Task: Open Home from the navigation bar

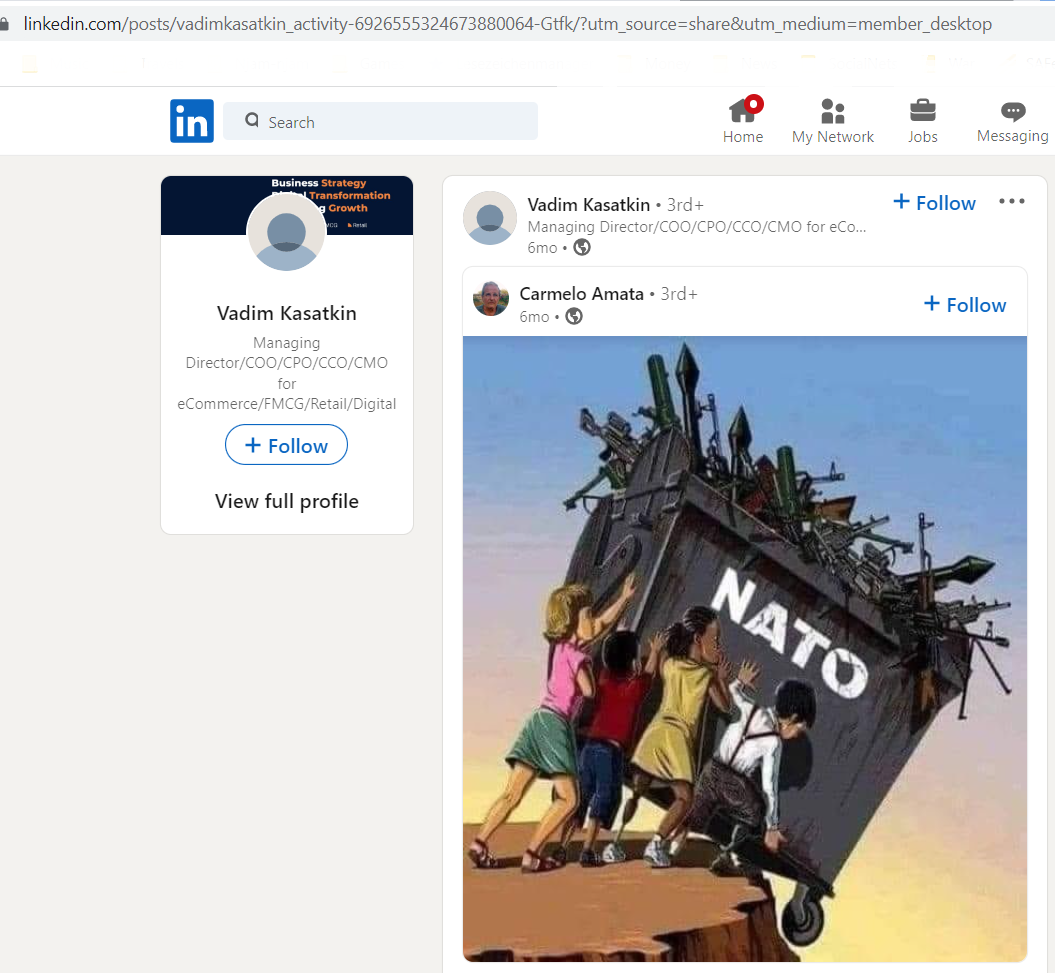Action: coord(743,120)
